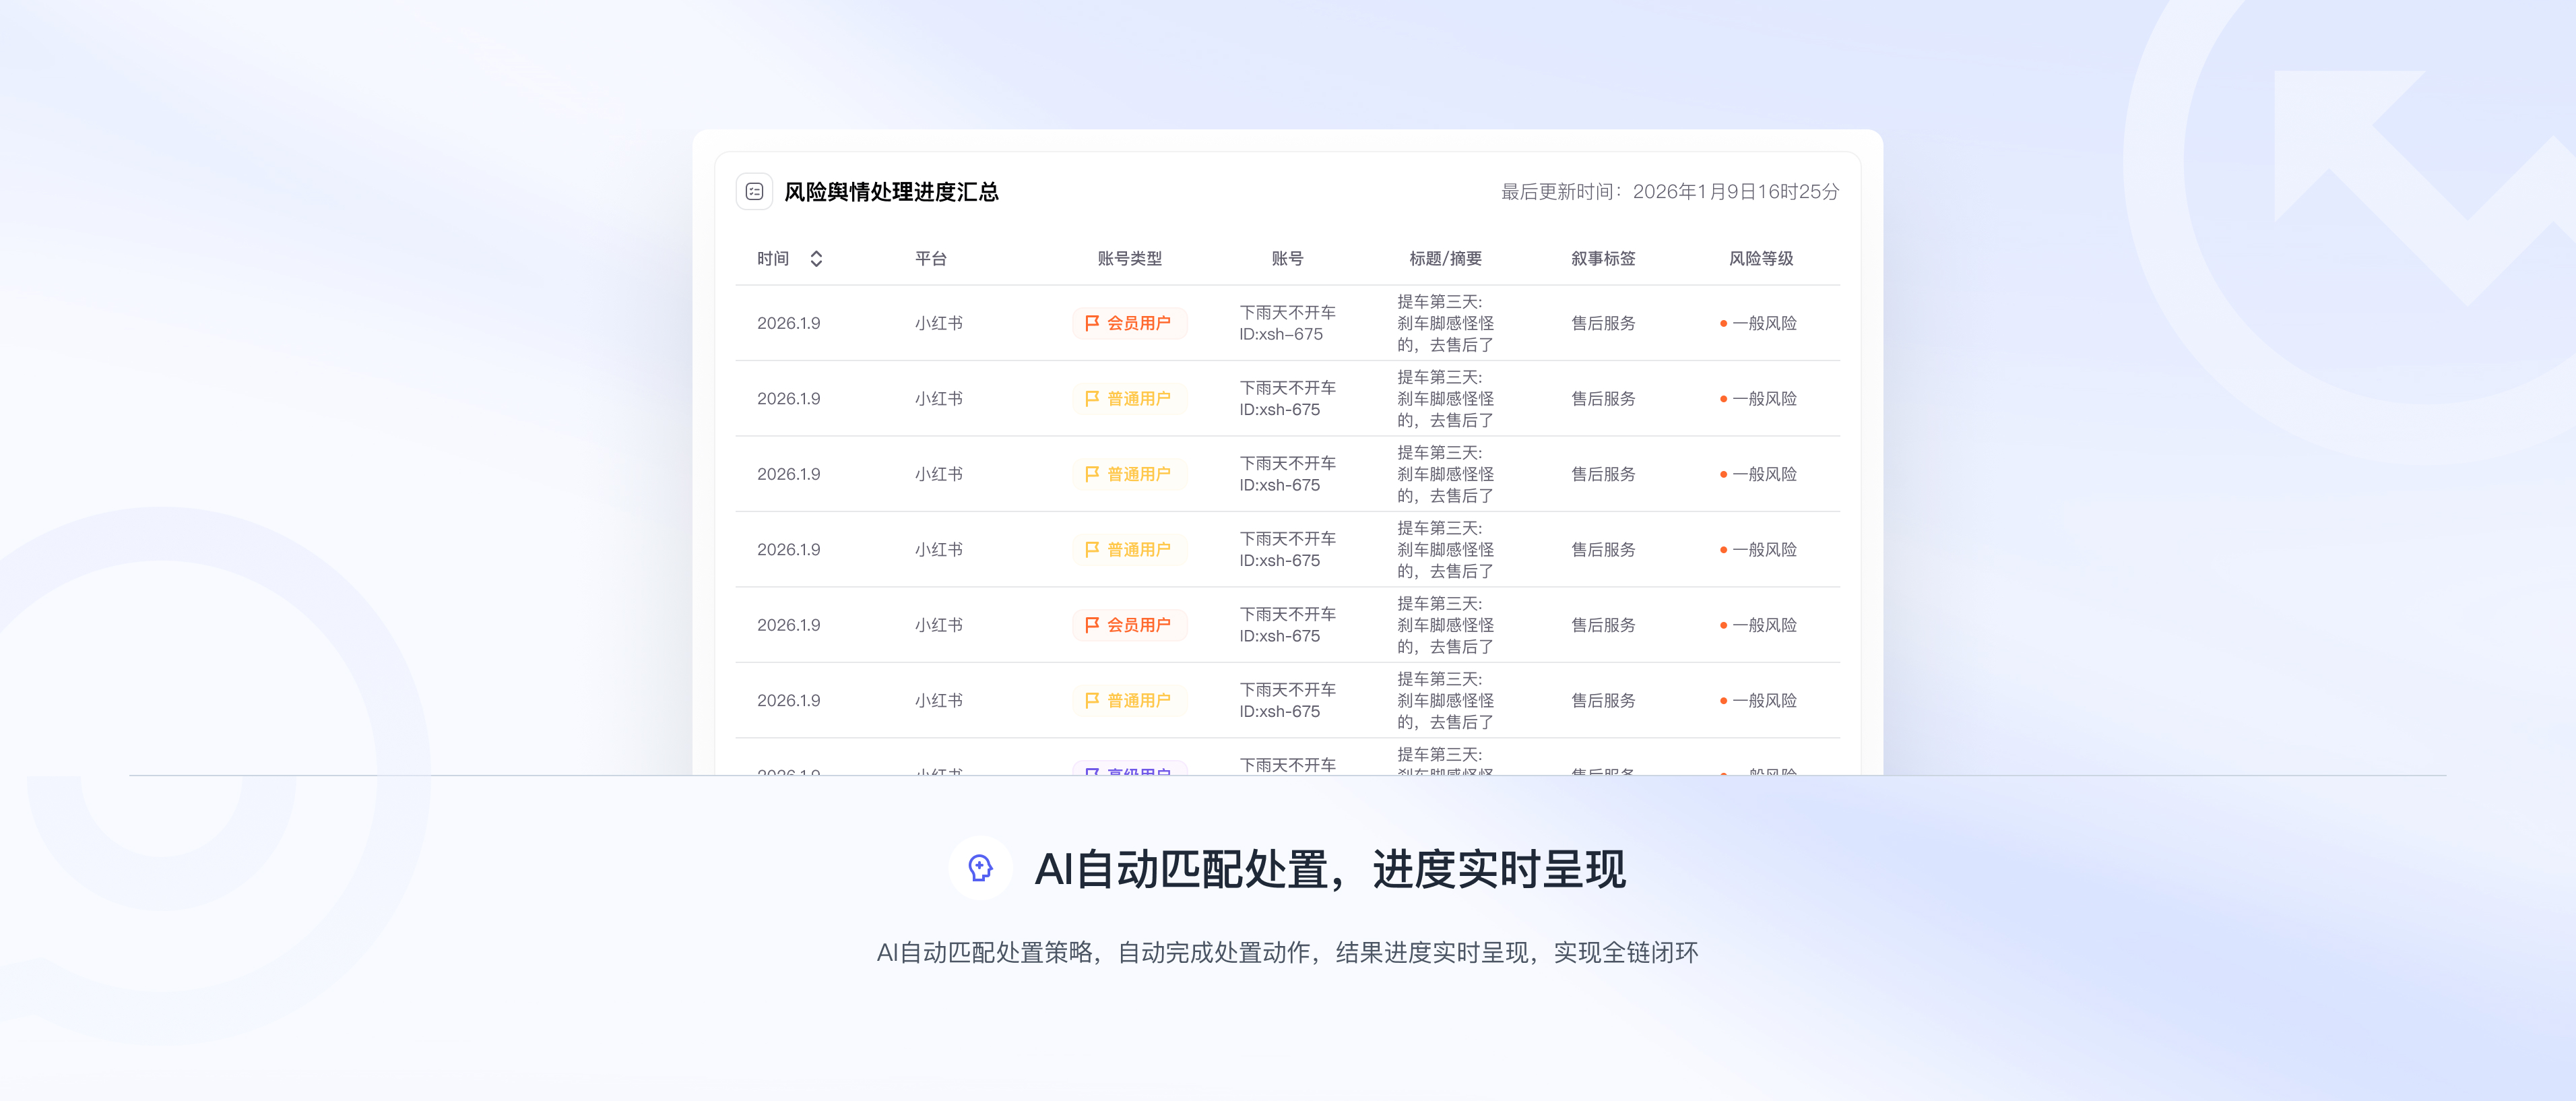
Task: Open first row's 提车第三天 title summary
Action: coord(1445,323)
